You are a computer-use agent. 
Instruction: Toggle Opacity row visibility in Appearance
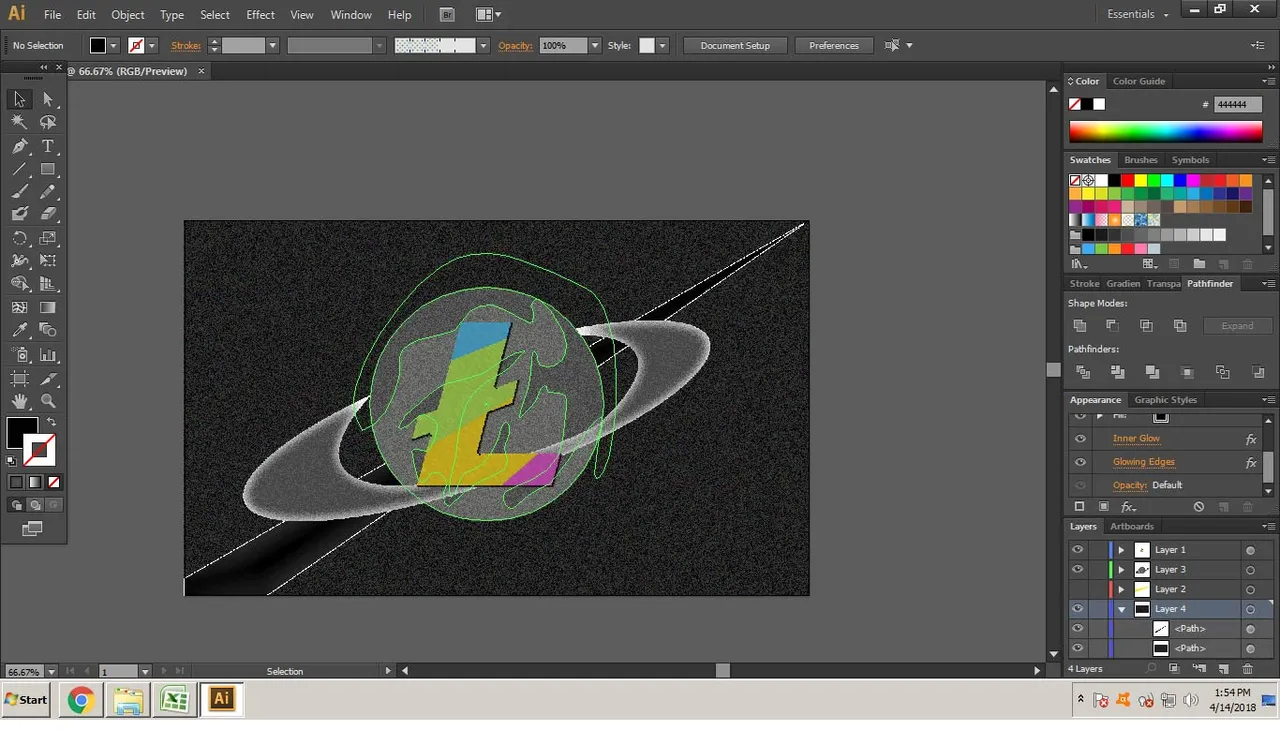click(x=1080, y=485)
